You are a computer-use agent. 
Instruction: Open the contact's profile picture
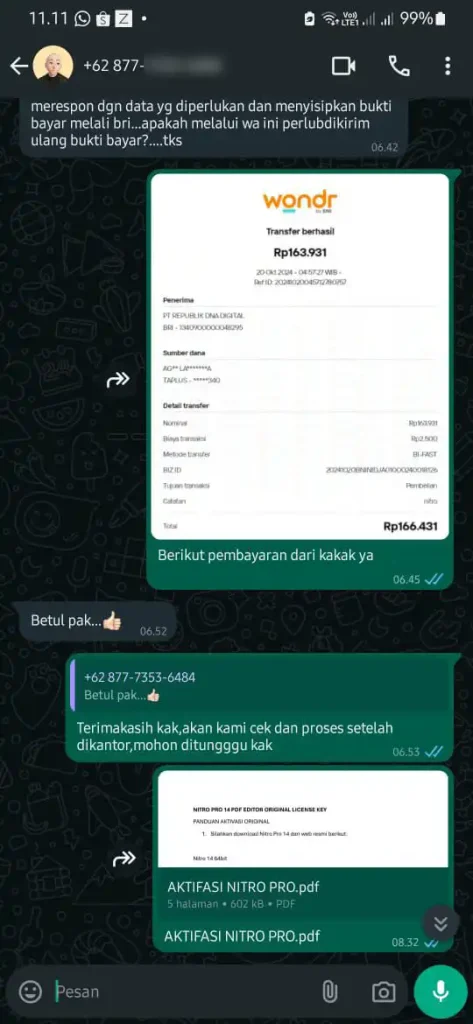click(54, 66)
